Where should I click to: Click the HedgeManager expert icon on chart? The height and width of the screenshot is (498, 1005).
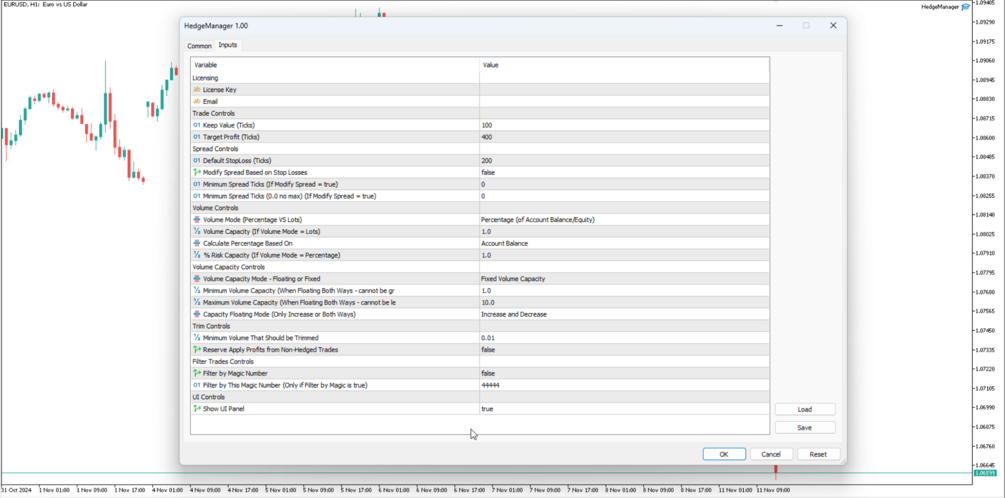(965, 7)
